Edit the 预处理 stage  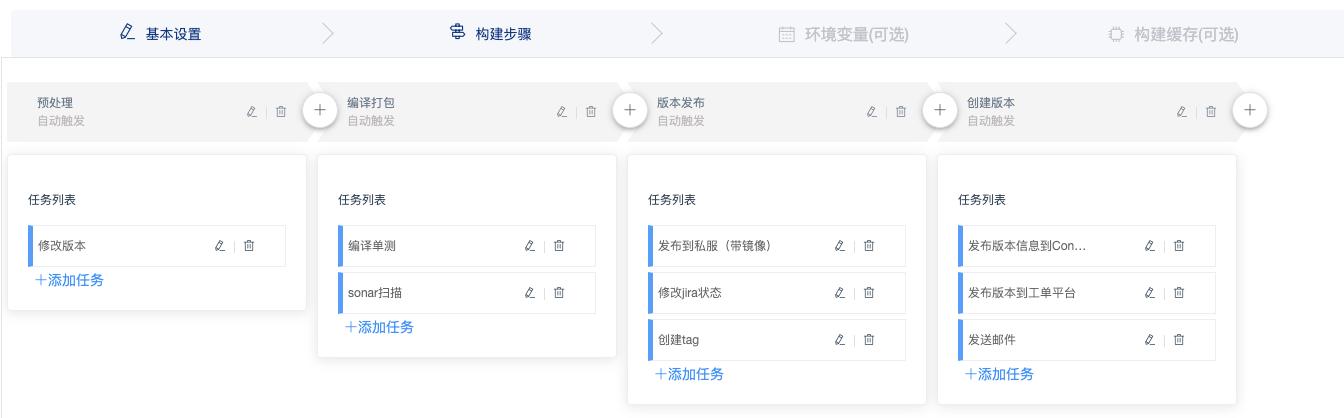click(x=252, y=112)
